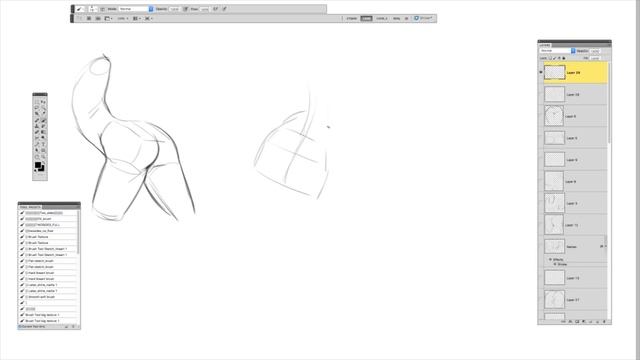Select the highlighted workspace button
The height and width of the screenshot is (360, 640).
367,18
